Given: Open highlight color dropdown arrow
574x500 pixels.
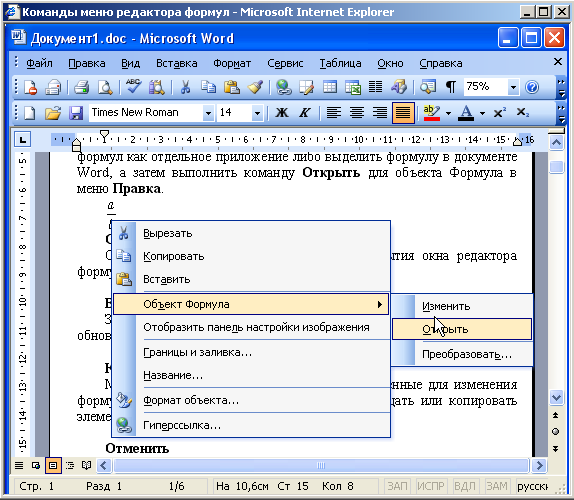Looking at the screenshot, I should point(448,113).
